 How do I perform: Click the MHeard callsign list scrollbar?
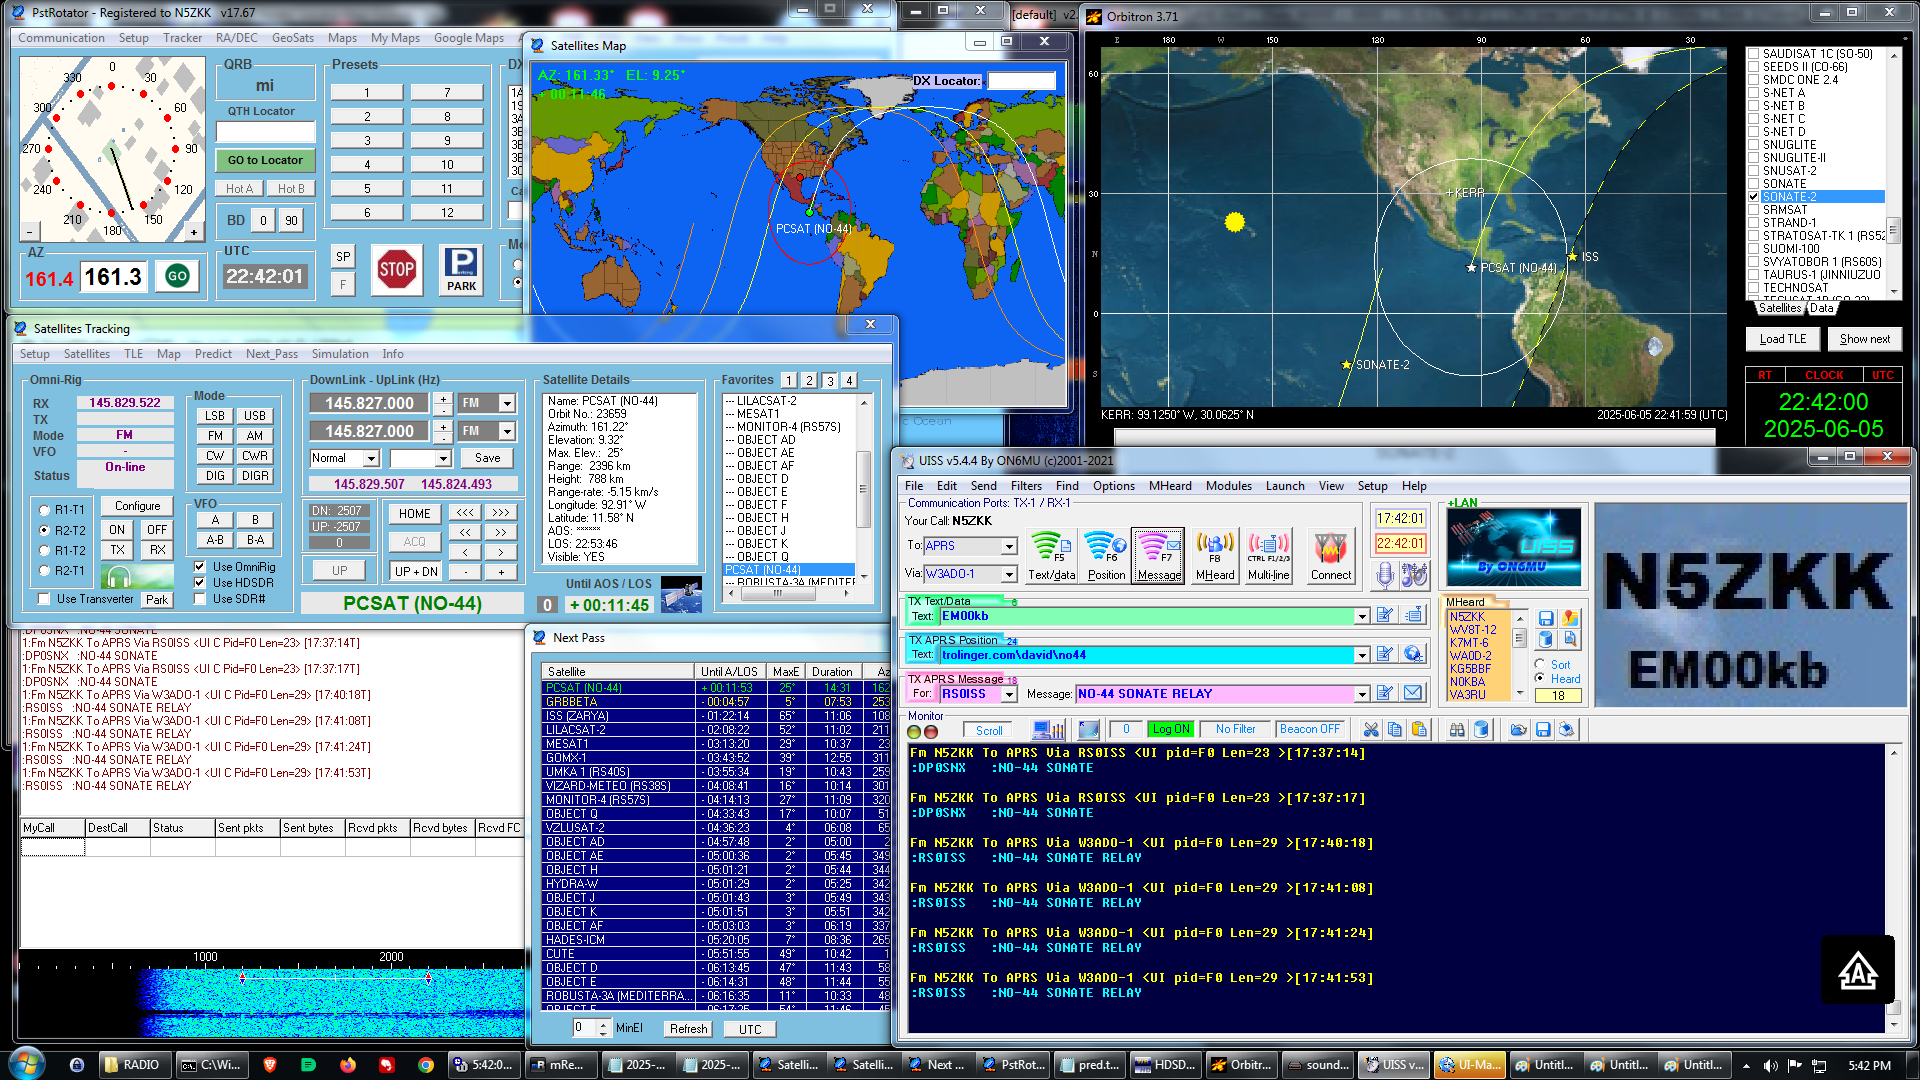(x=1519, y=654)
